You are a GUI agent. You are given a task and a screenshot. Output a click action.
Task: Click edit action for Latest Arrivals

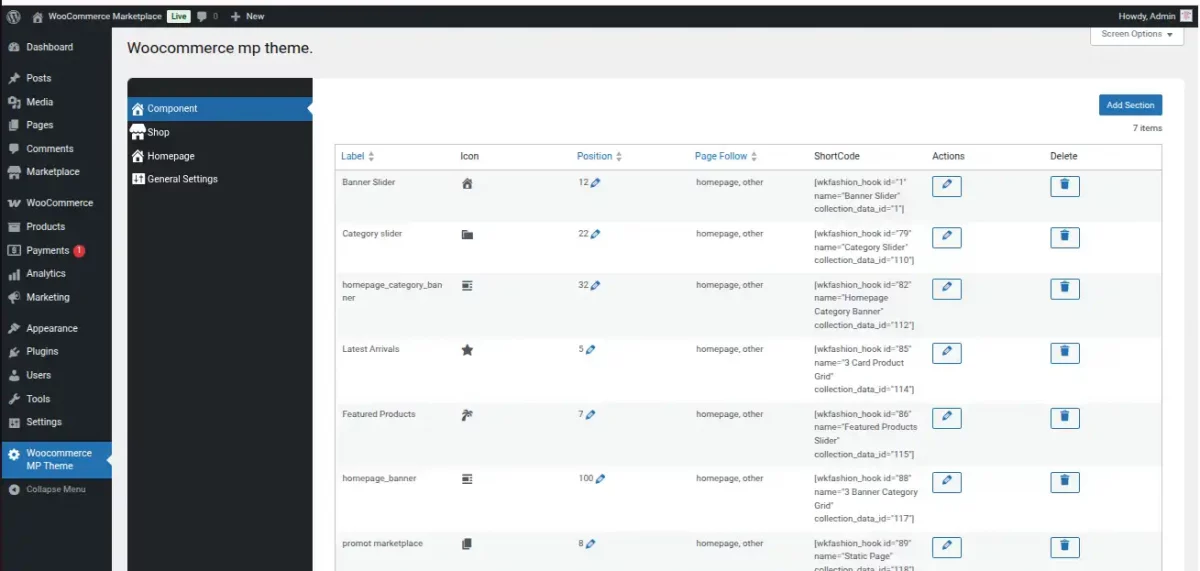tap(947, 353)
